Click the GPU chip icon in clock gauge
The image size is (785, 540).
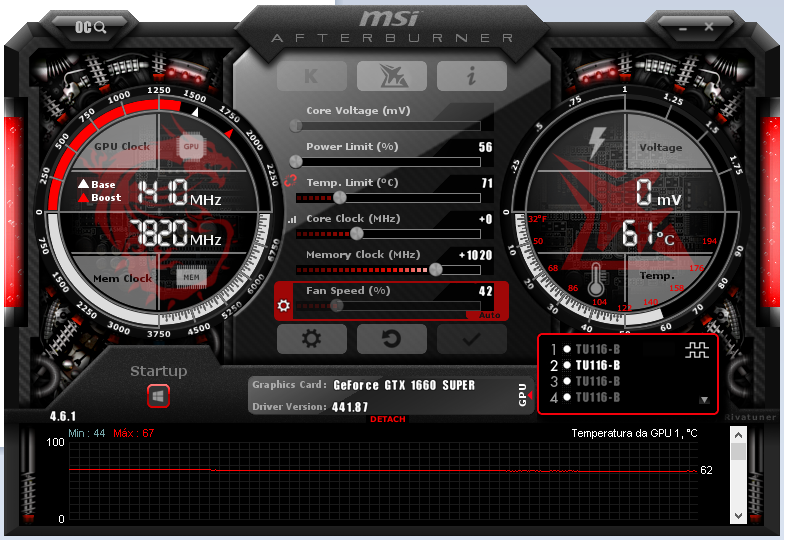point(191,147)
